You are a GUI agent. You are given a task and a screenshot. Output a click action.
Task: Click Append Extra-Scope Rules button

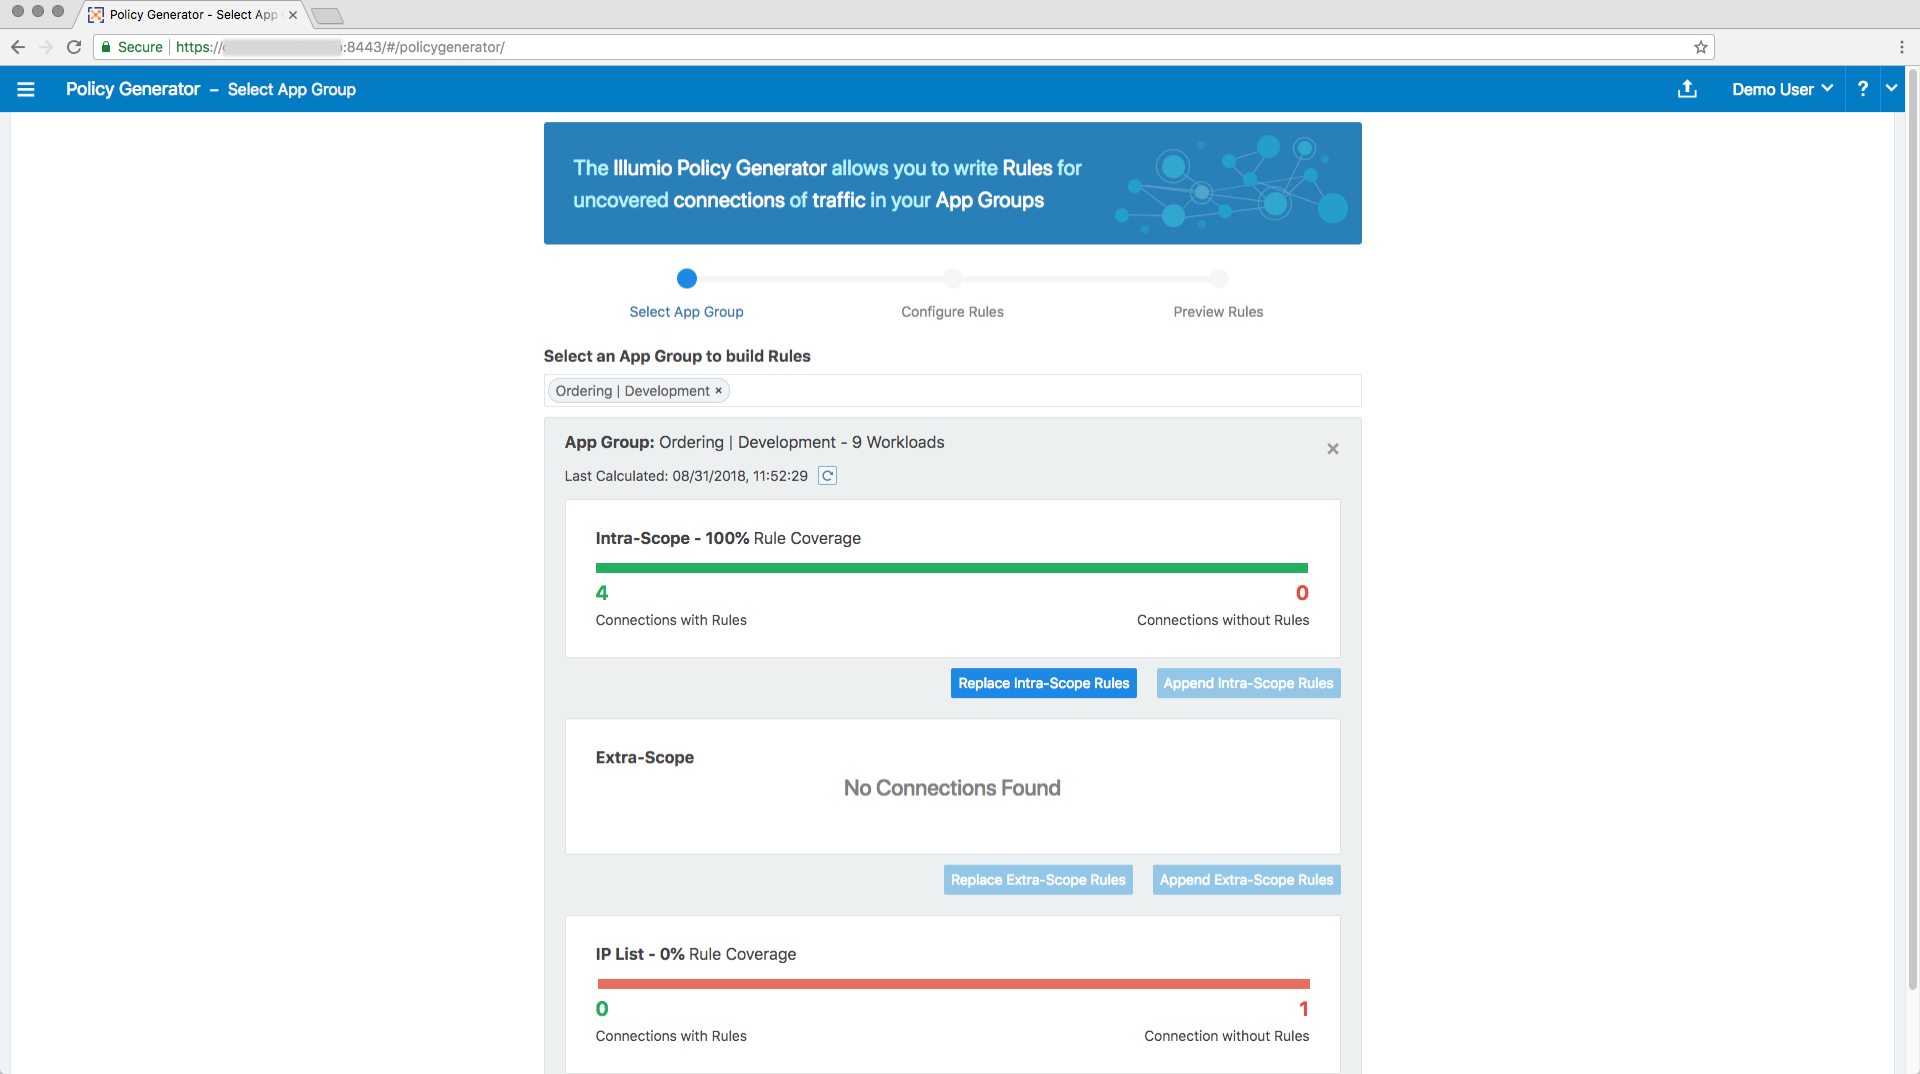pos(1246,880)
